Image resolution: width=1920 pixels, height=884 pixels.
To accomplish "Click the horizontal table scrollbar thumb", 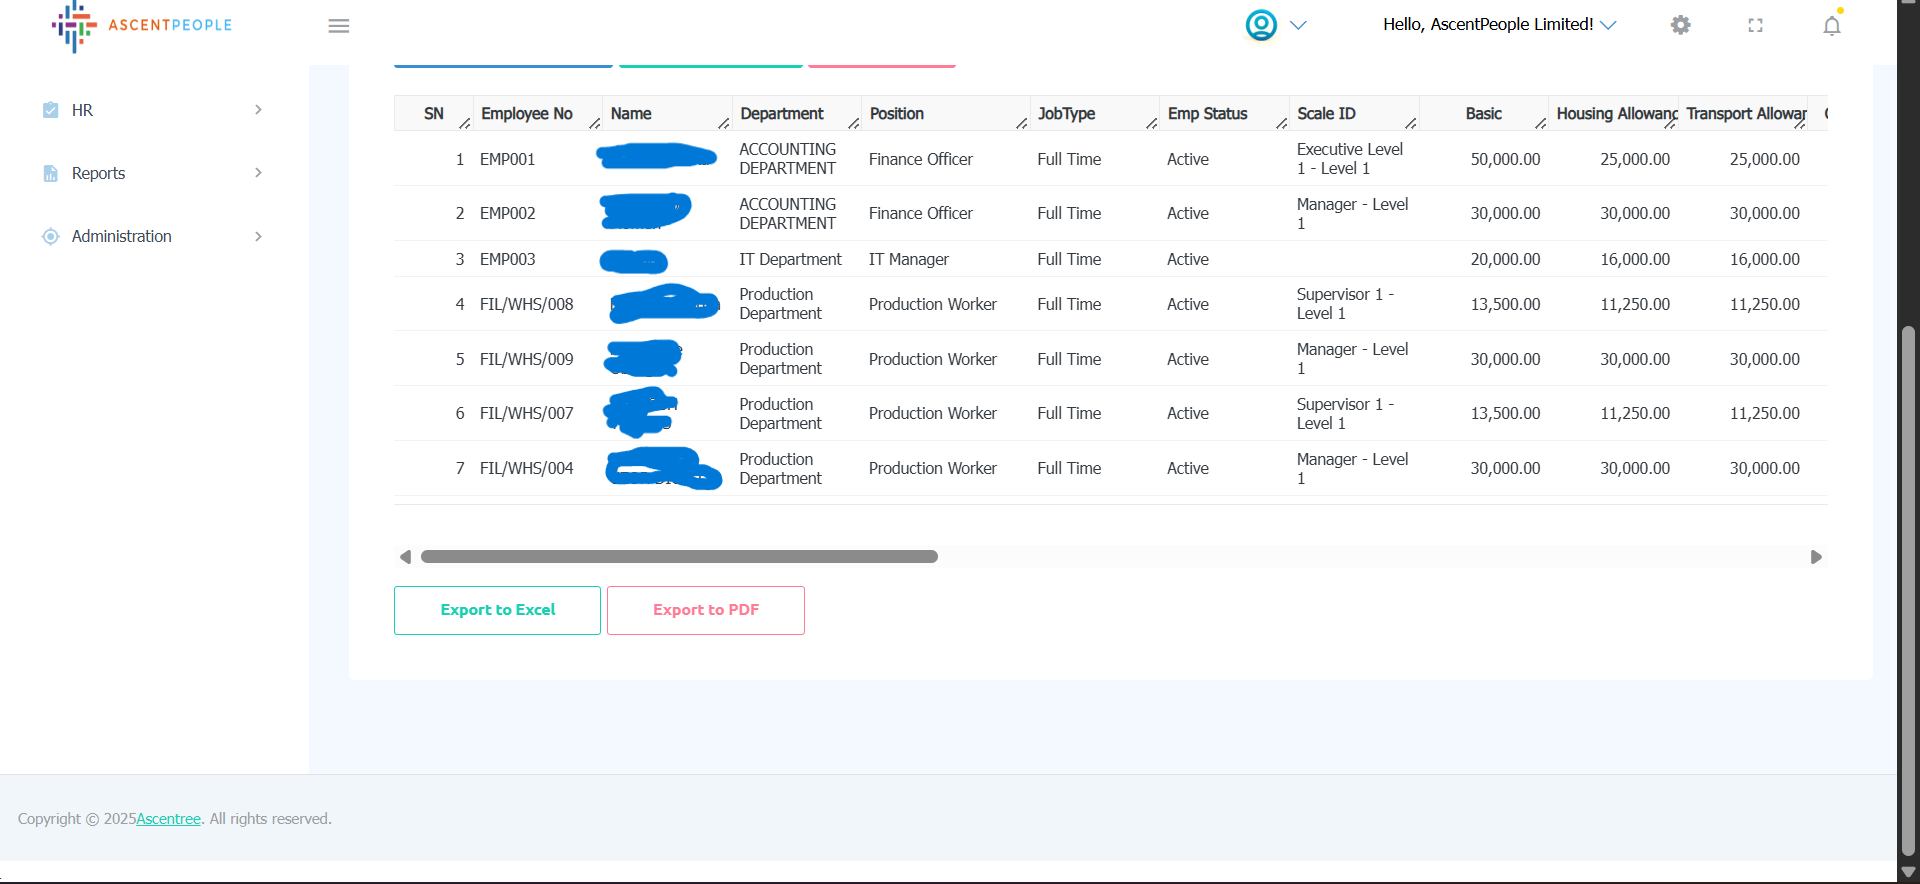I will (679, 557).
